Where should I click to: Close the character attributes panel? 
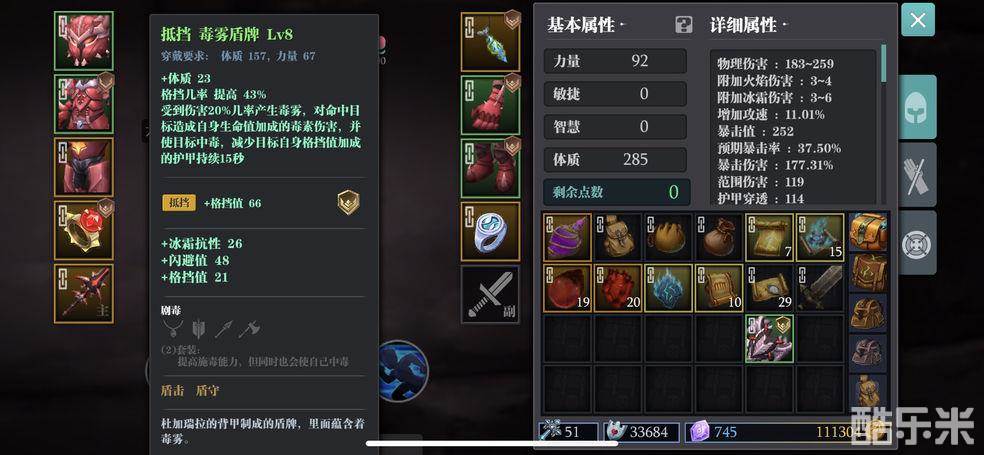(918, 20)
